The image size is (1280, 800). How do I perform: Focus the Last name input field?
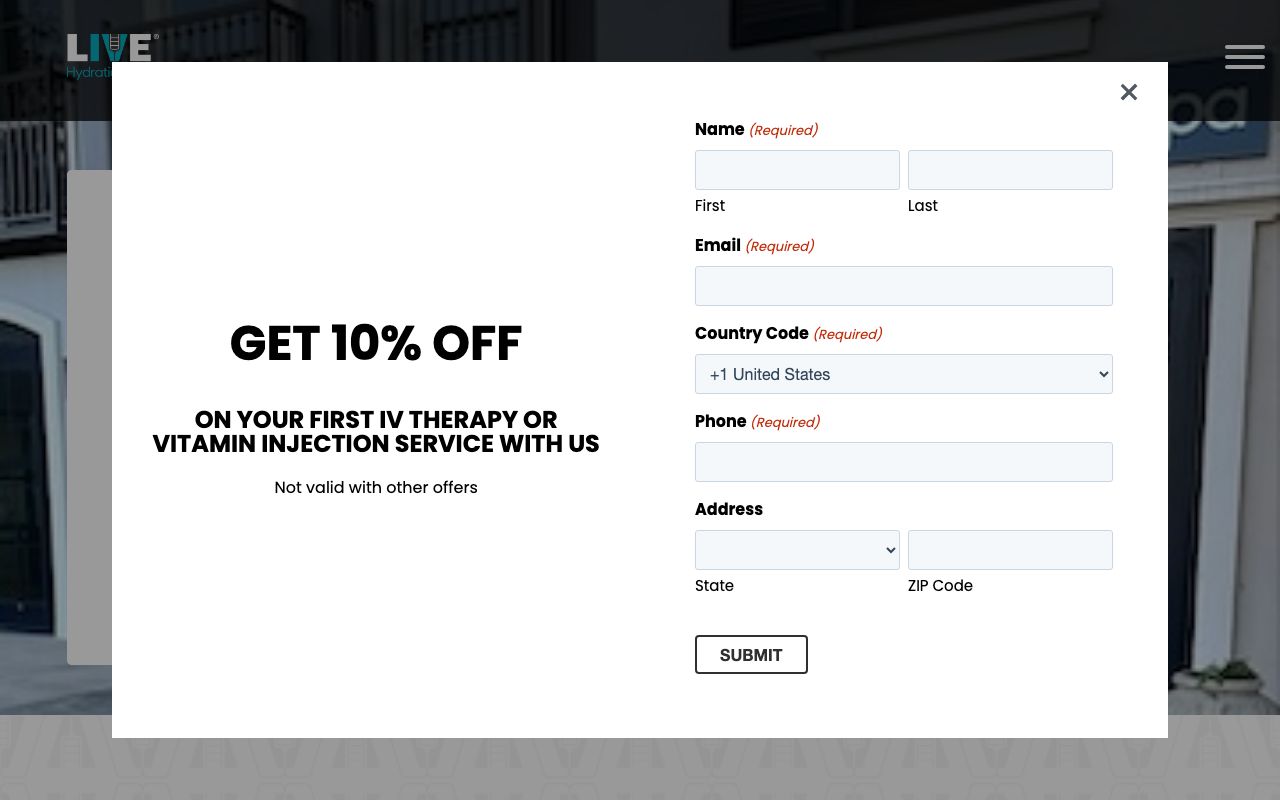(x=1010, y=170)
